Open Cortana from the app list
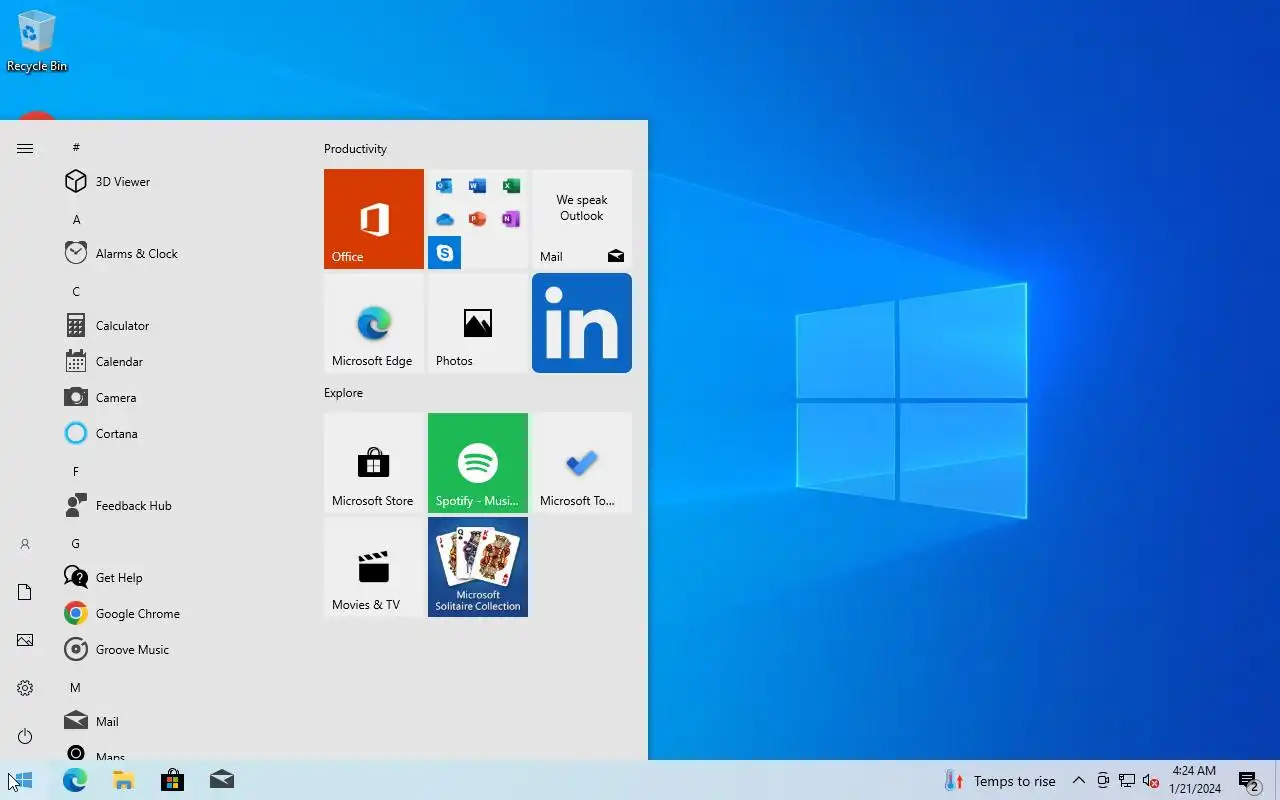1280x800 pixels. pos(180,434)
